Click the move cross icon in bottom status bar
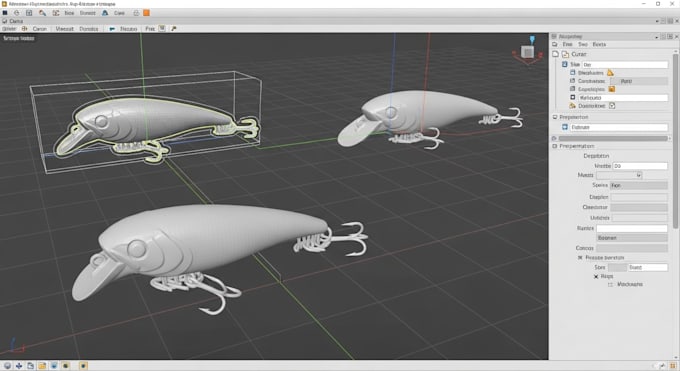This screenshot has height=371, width=680. [x=19, y=366]
